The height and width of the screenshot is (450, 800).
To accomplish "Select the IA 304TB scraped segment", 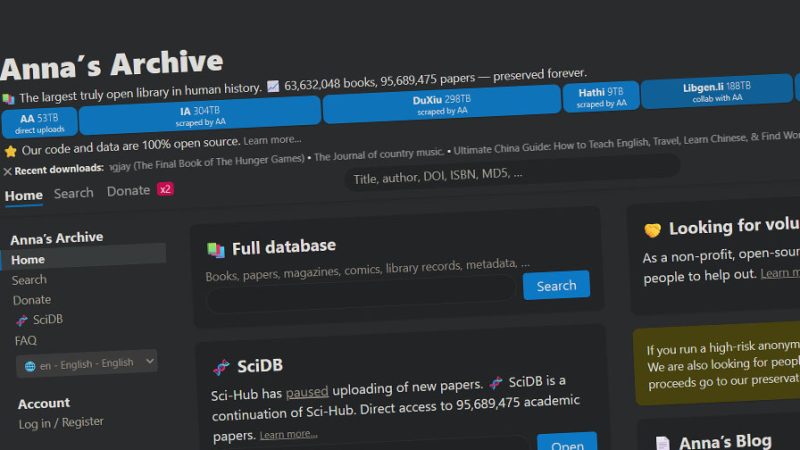I will 200,116.
